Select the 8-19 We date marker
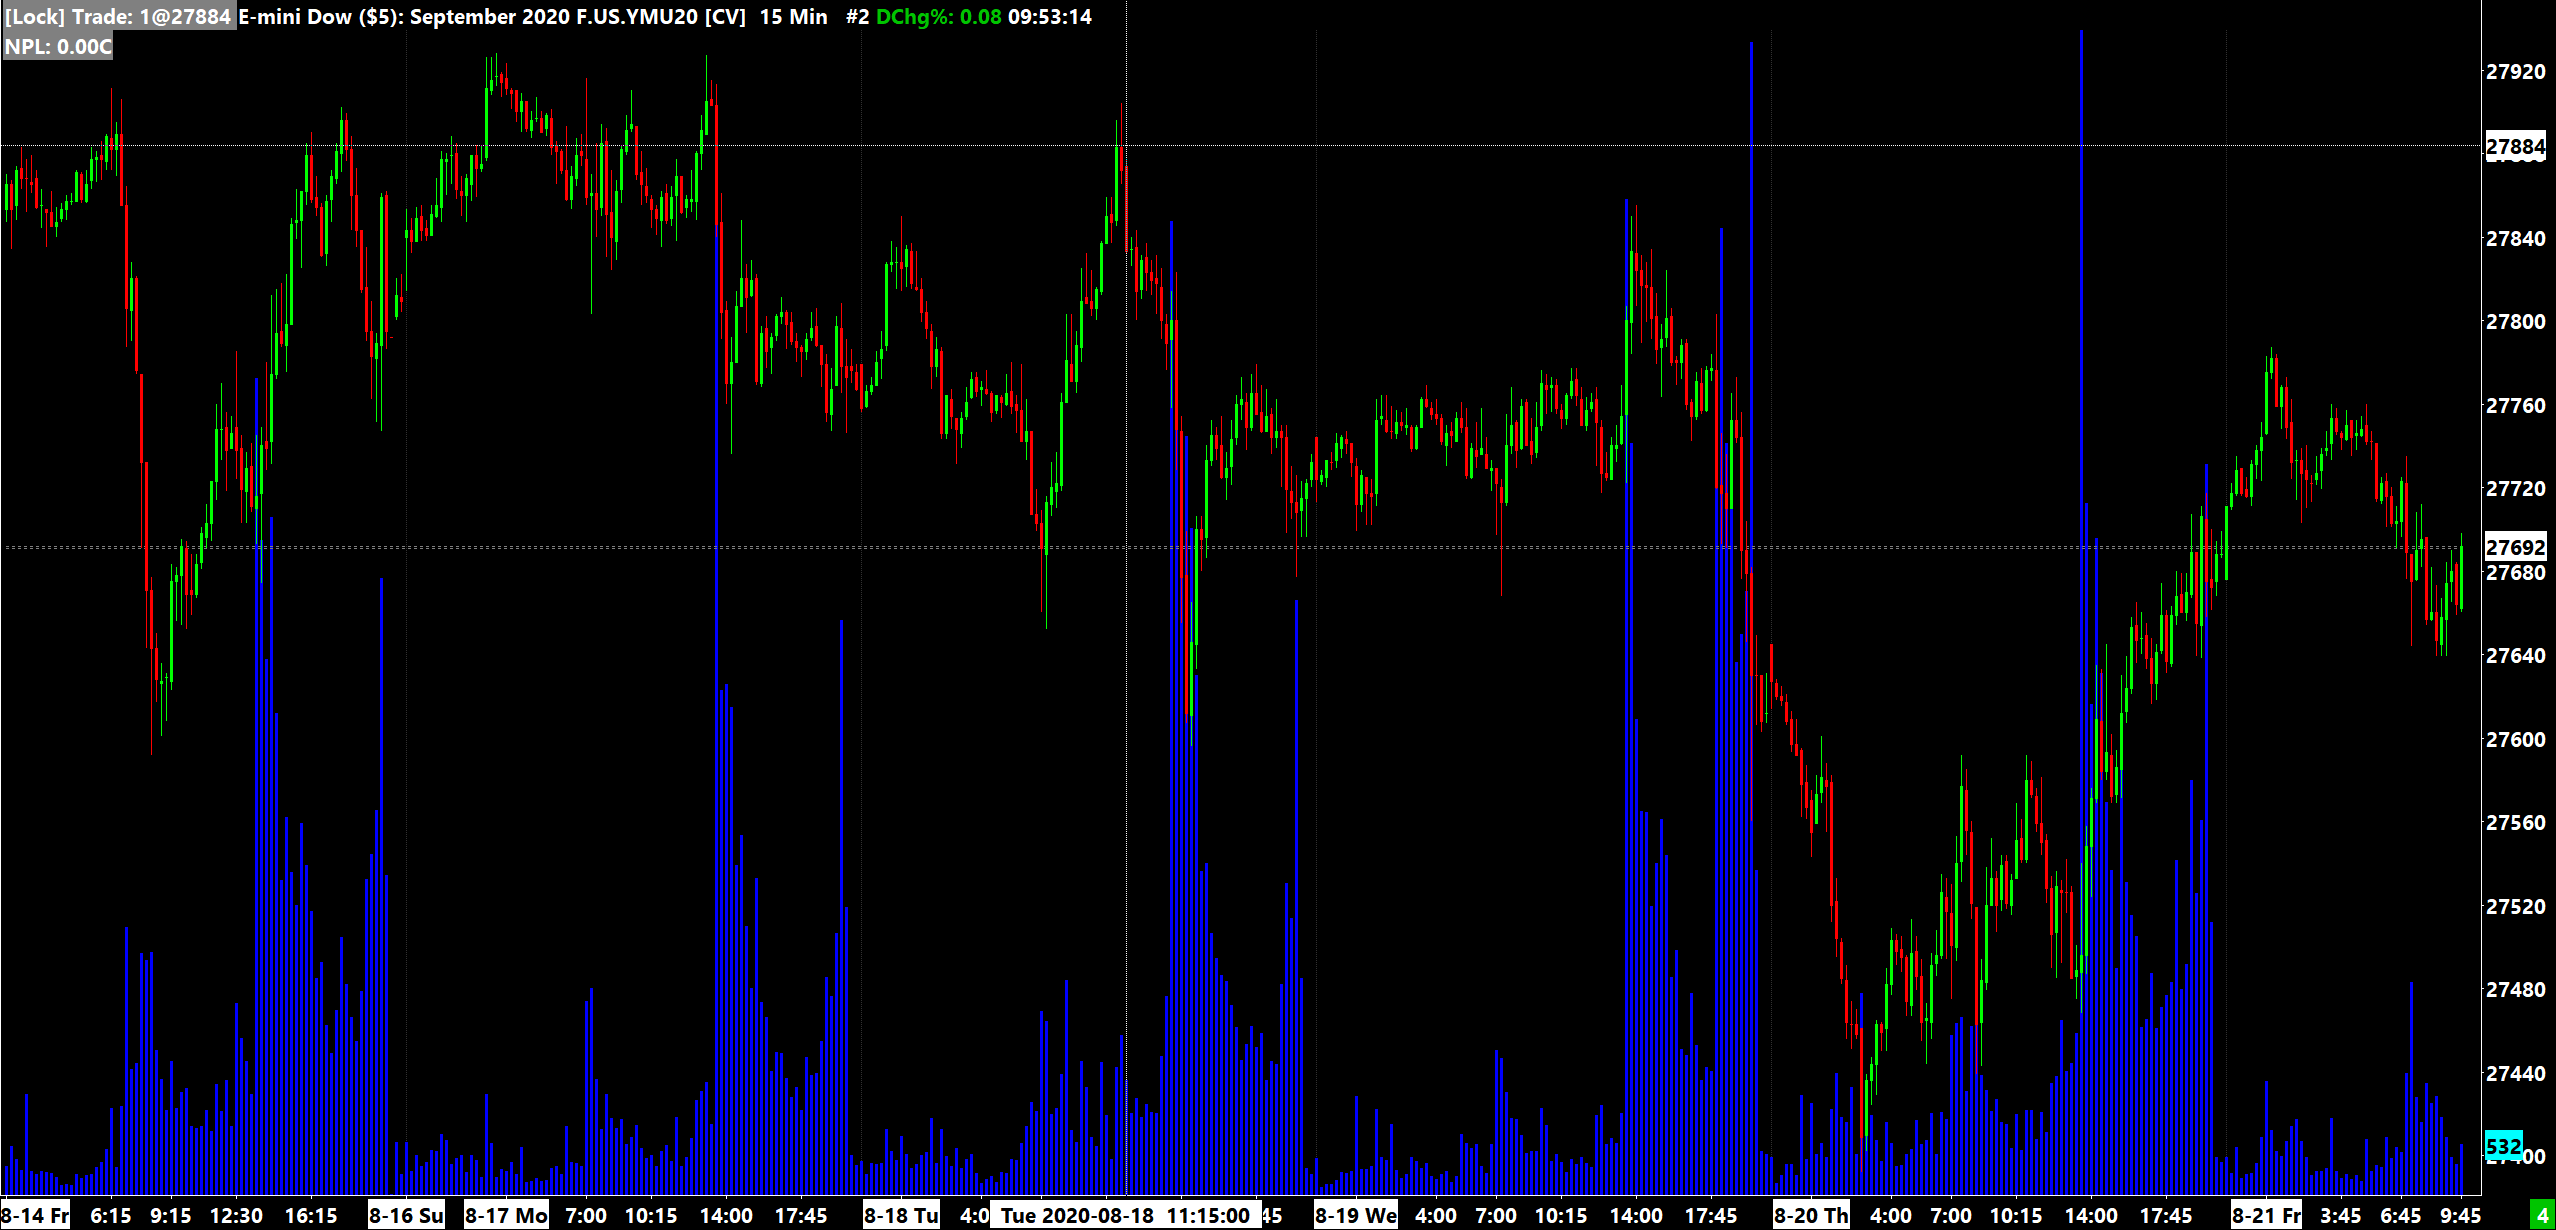Image resolution: width=2556 pixels, height=1230 pixels. pyautogui.click(x=1355, y=1215)
